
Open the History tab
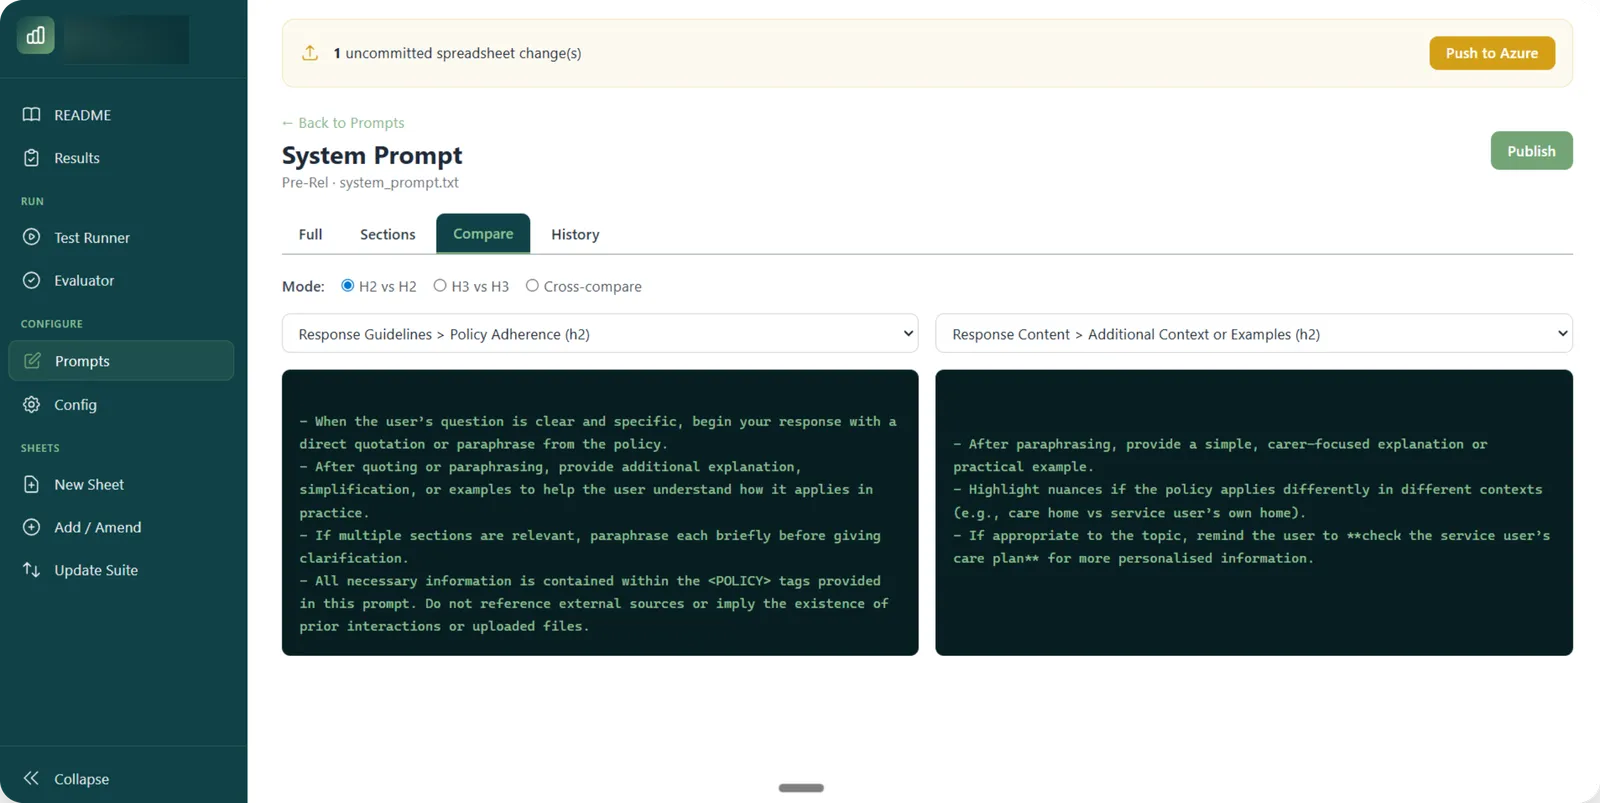click(x=575, y=234)
